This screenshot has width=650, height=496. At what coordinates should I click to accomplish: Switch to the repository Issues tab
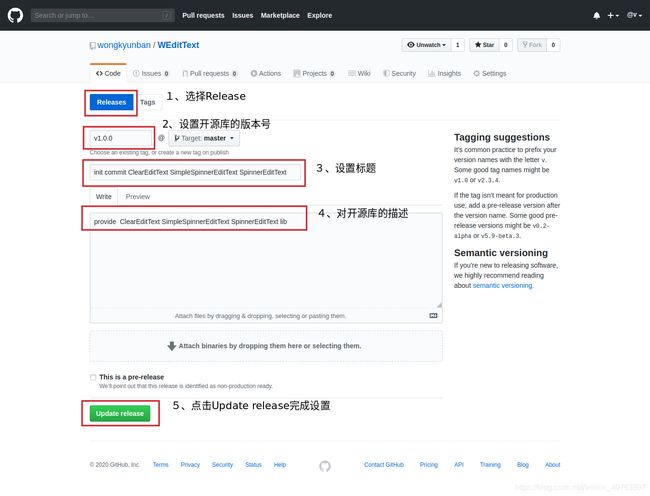click(151, 73)
